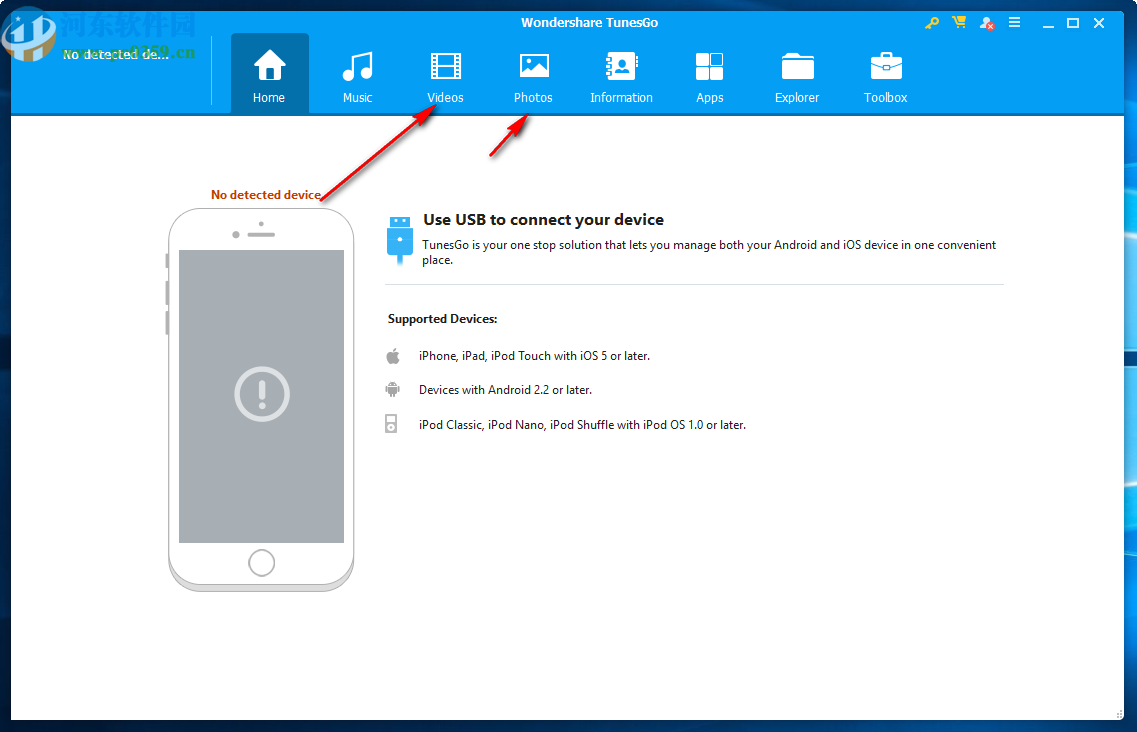Click 'Devices with Android 2.2 or later' line
Screen dimensions: 1137x732
[505, 390]
